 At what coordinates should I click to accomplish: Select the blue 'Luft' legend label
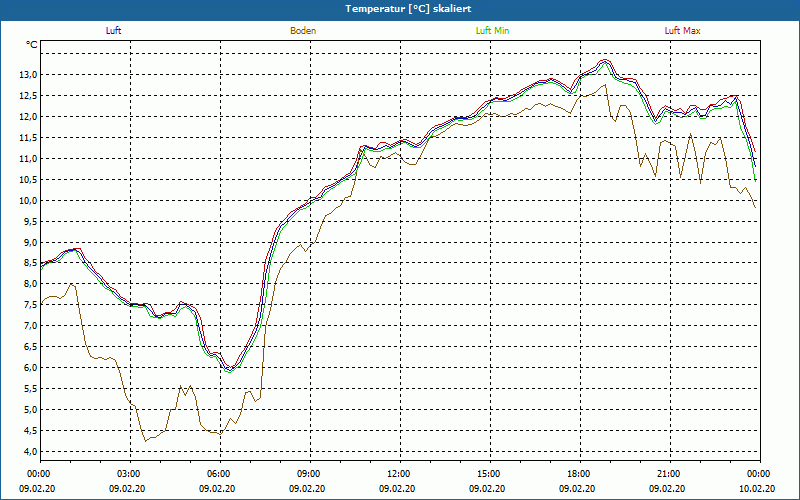click(113, 31)
